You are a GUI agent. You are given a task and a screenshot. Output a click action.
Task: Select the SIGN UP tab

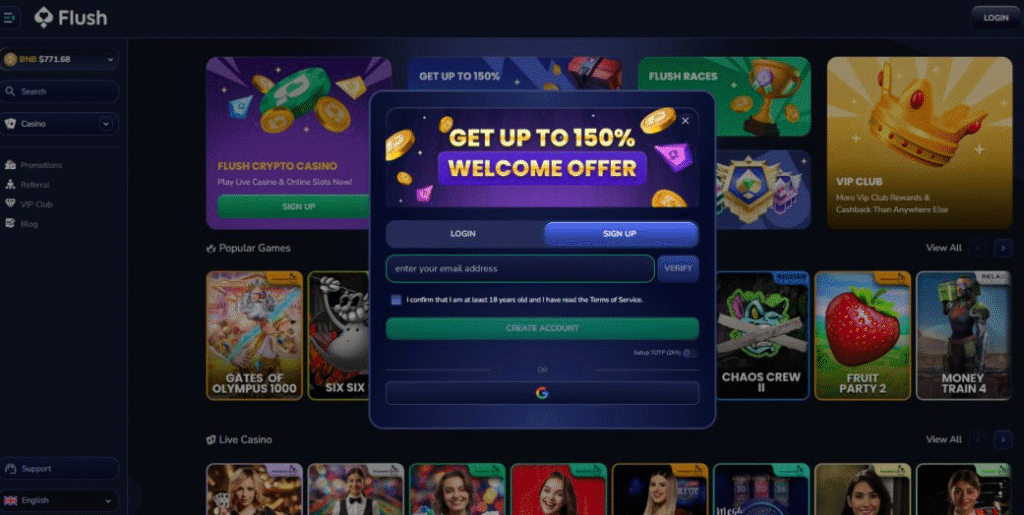pyautogui.click(x=620, y=234)
